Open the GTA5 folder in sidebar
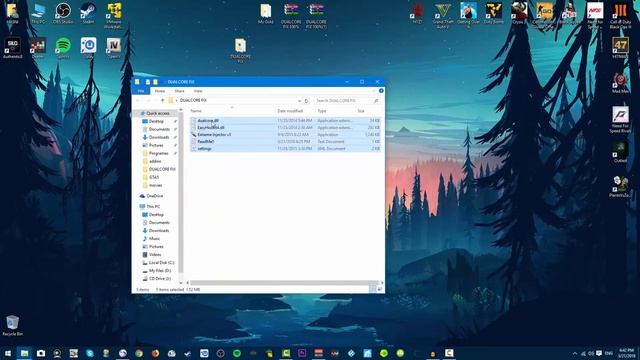The height and width of the screenshot is (360, 640). (154, 177)
